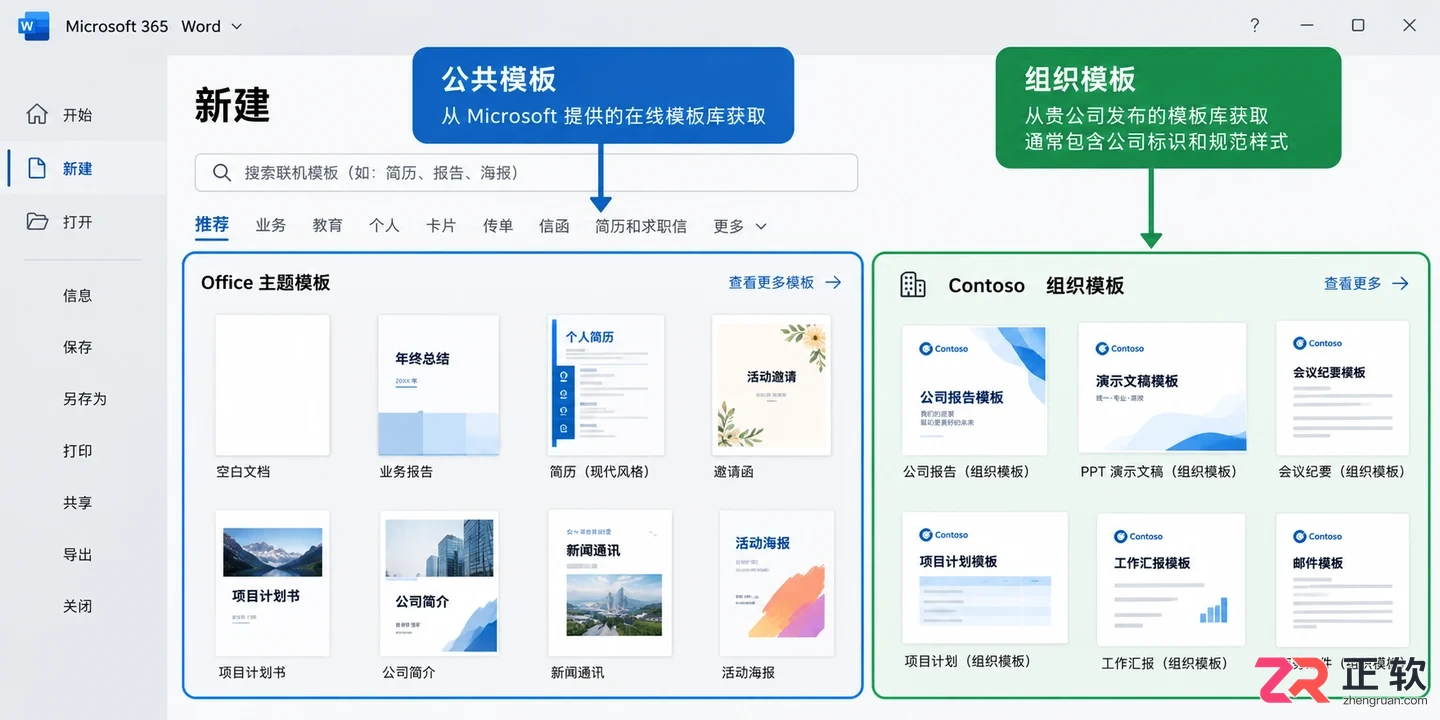This screenshot has width=1440, height=720.
Task: Click the document icon beside 新建
Action: [x=37, y=168]
